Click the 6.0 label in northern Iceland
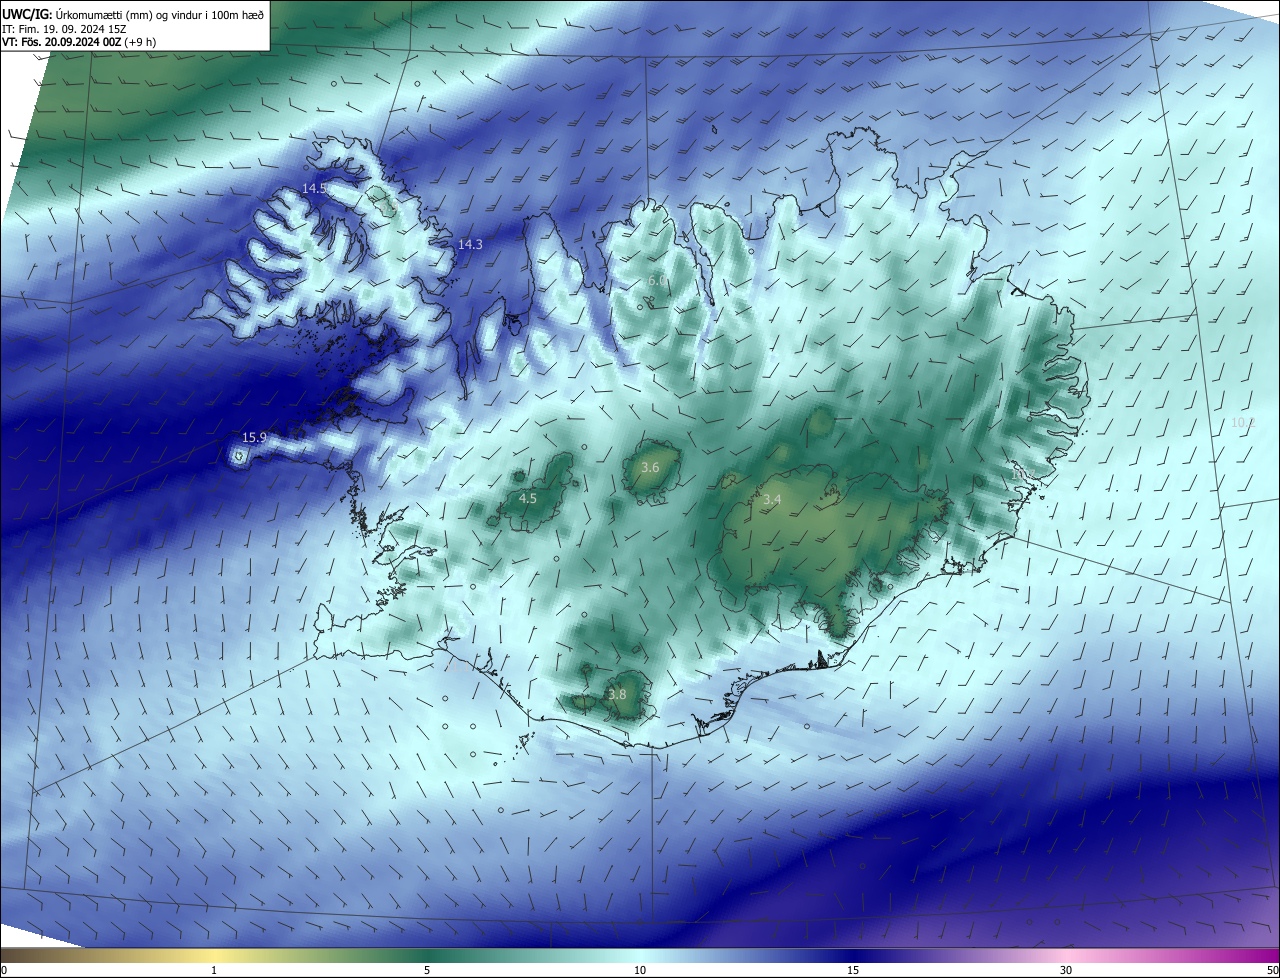The height and width of the screenshot is (978, 1280). [656, 280]
